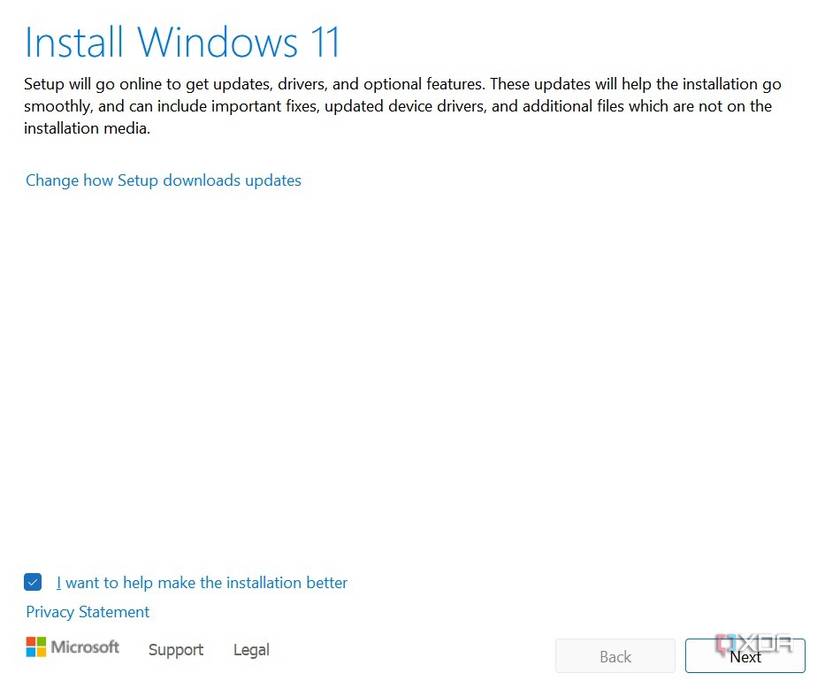This screenshot has height=689, width=825.
Task: Click the Microsoft brand name text
Action: coord(84,647)
